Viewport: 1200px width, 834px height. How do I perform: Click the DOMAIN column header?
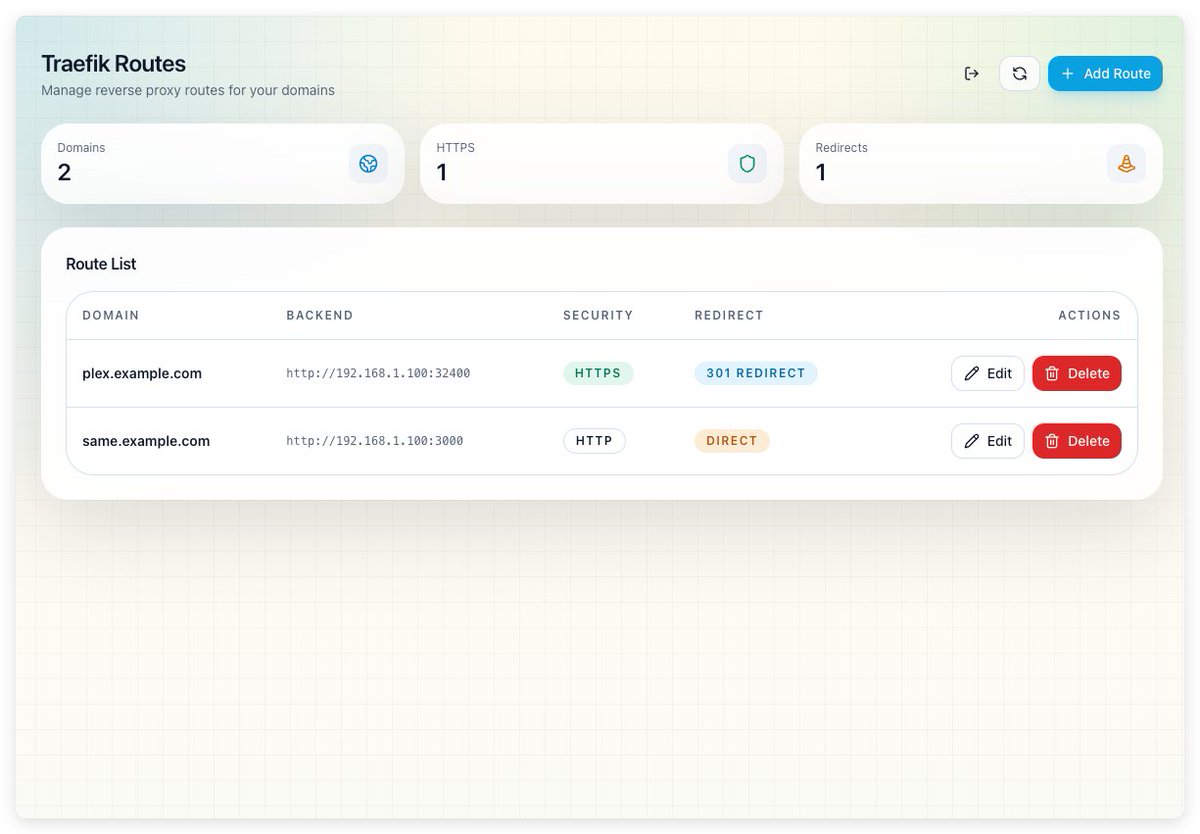coord(111,315)
